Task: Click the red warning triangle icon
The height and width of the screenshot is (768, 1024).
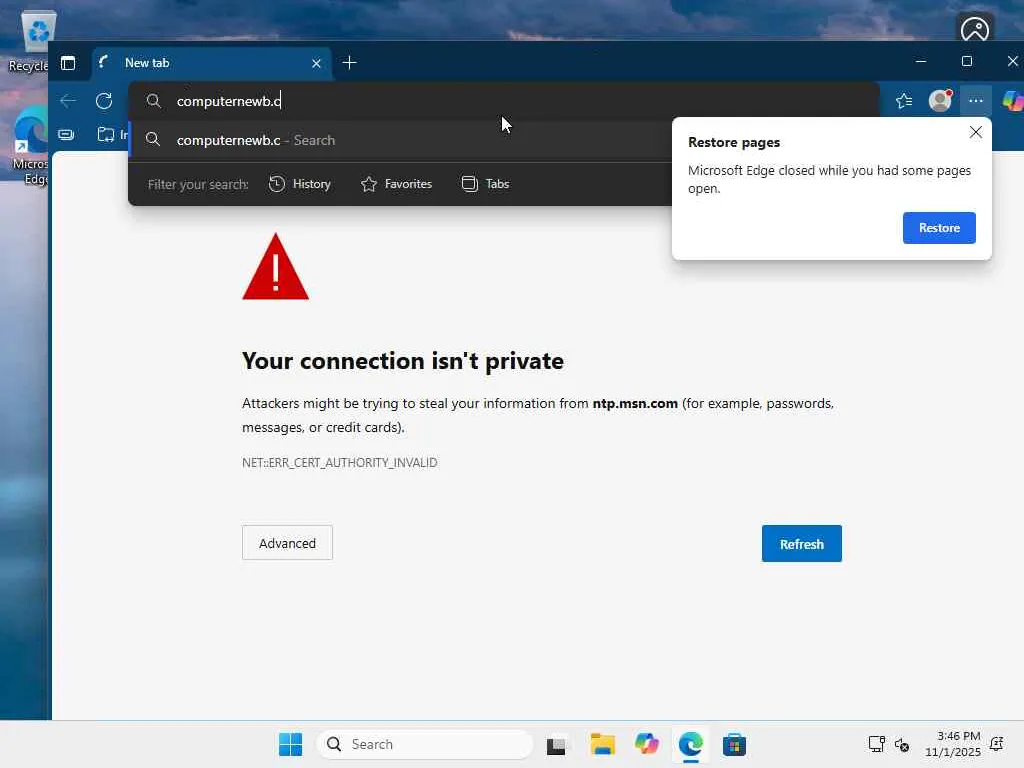Action: (276, 267)
